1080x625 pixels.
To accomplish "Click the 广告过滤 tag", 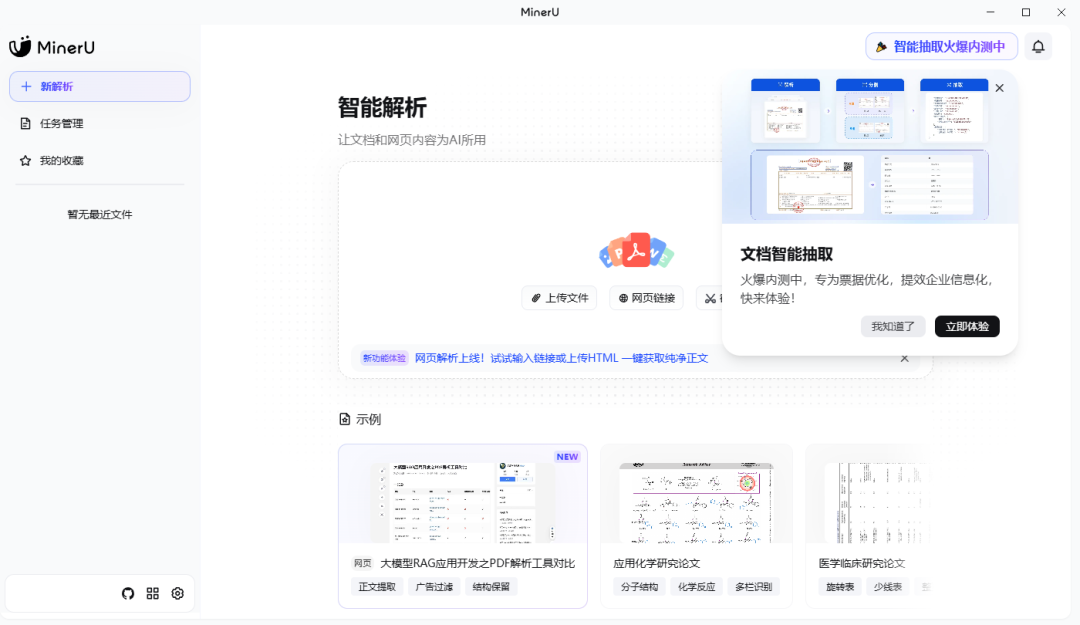I will pos(434,587).
